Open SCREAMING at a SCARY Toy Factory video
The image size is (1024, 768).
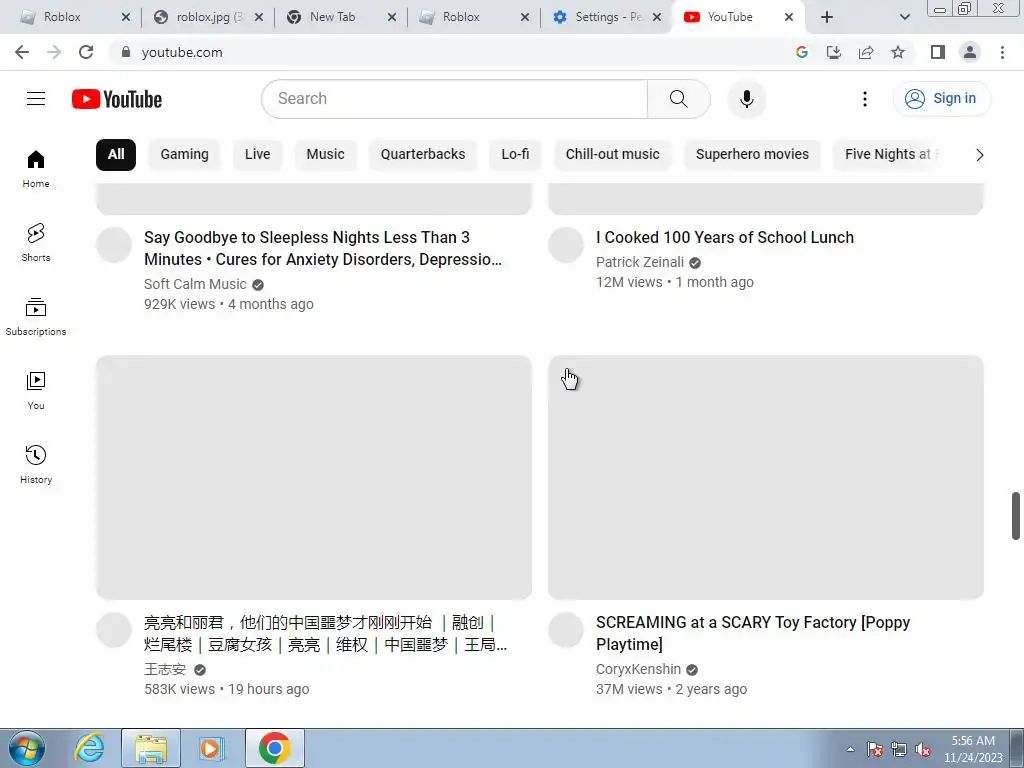coord(753,633)
